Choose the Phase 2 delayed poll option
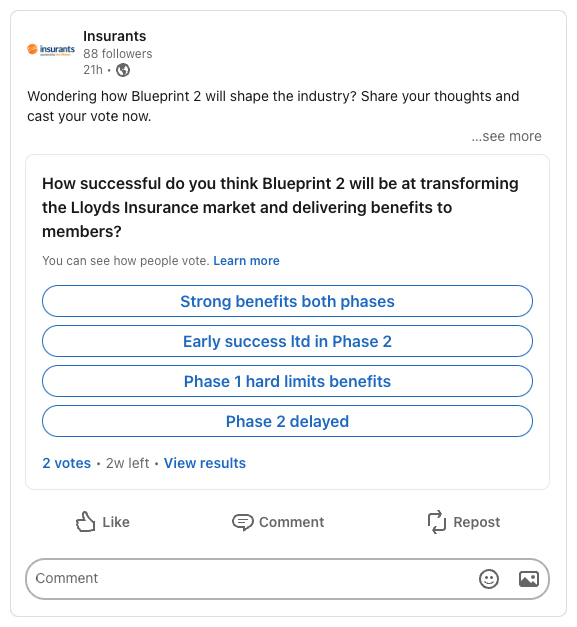577x627 pixels. pyautogui.click(x=287, y=421)
